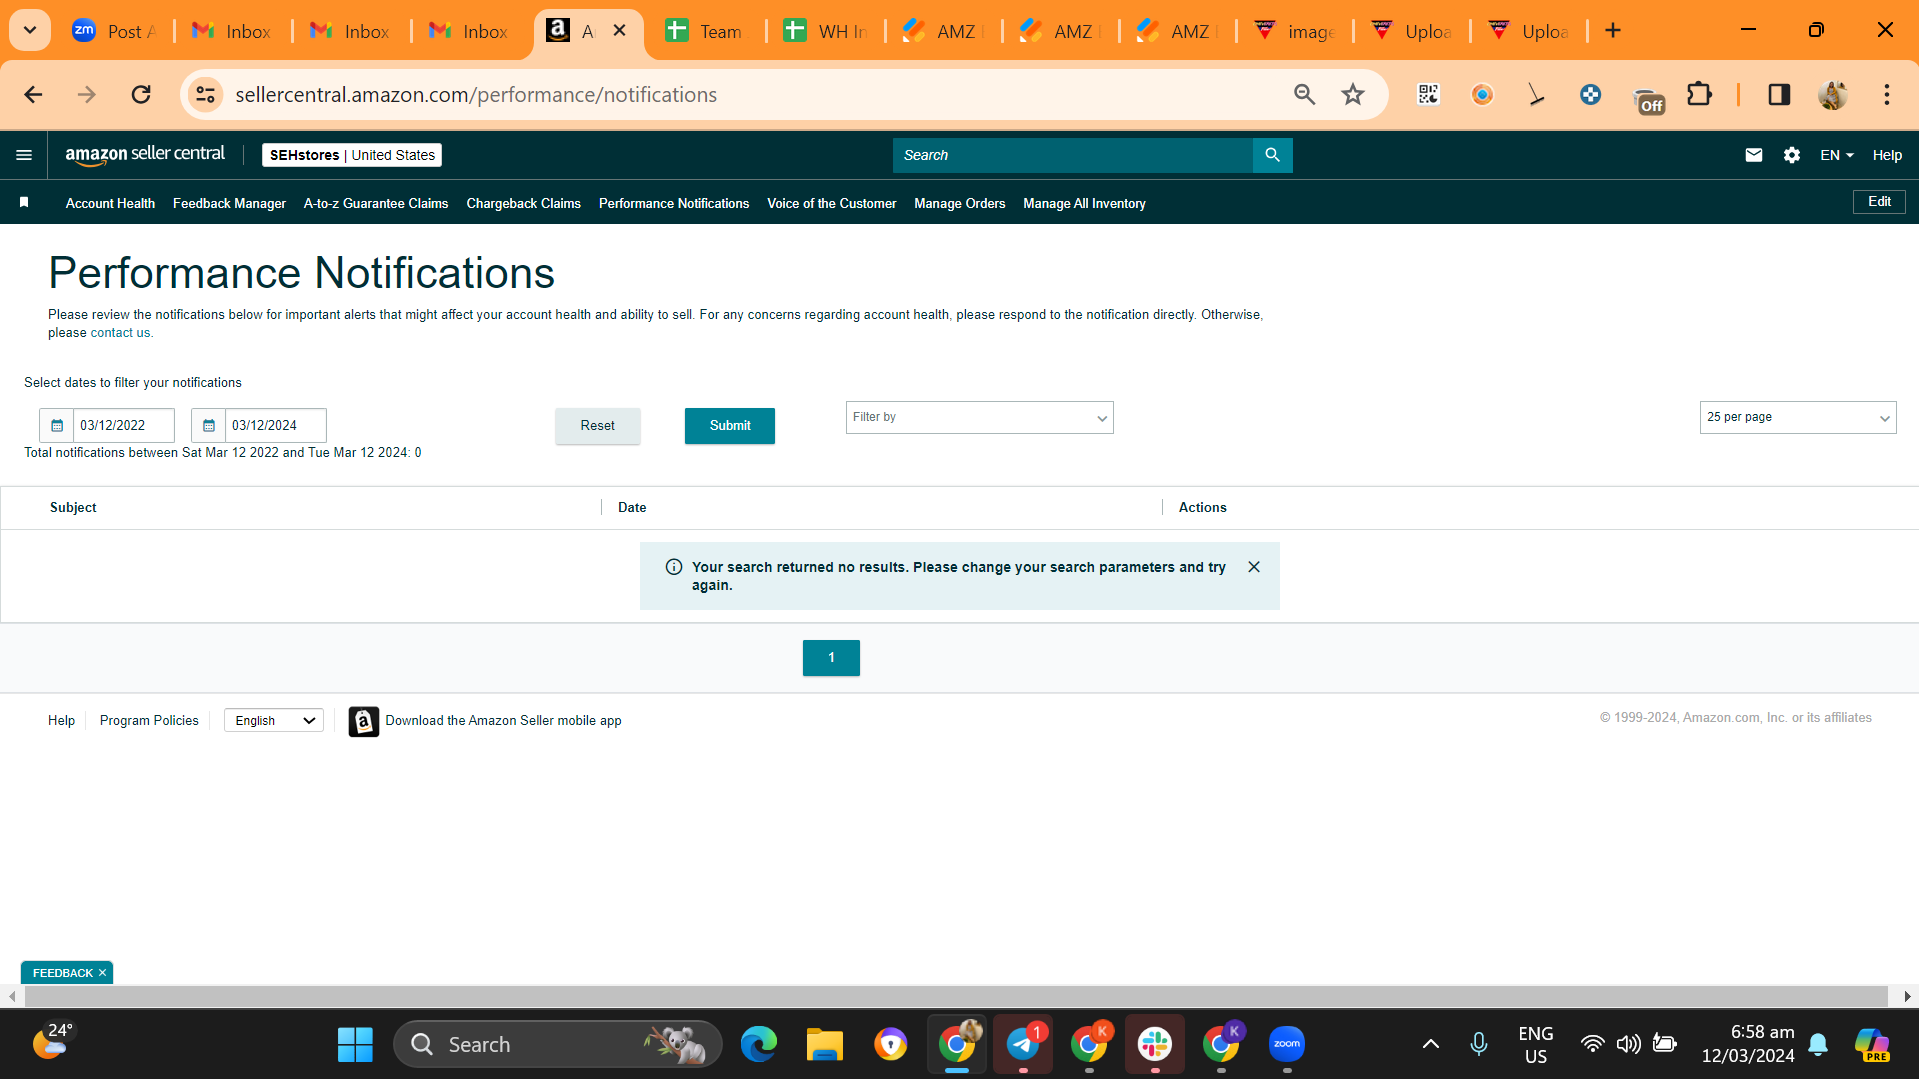Image resolution: width=1919 pixels, height=1079 pixels.
Task: Click the Submit button
Action: coord(730,426)
